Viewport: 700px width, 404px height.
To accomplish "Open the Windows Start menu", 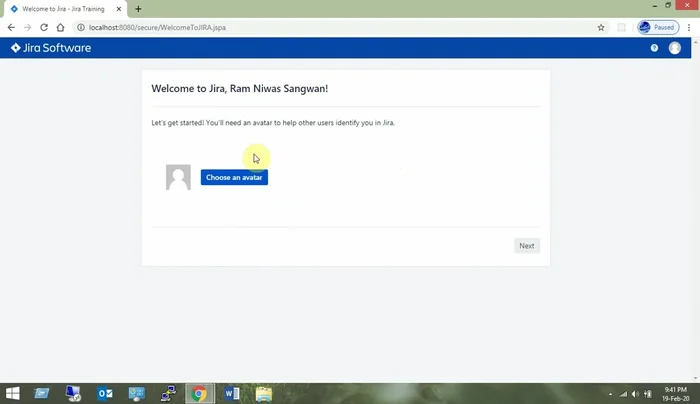I will [x=12, y=393].
